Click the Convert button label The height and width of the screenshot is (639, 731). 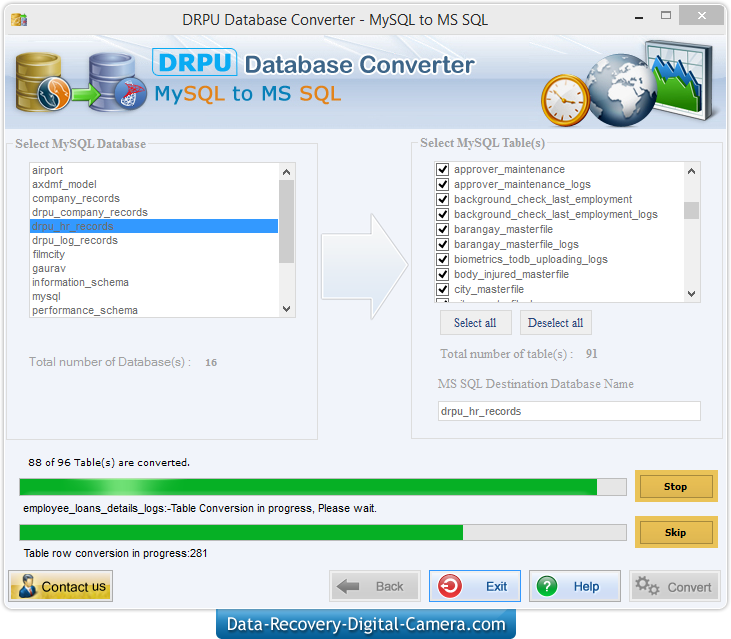point(689,587)
